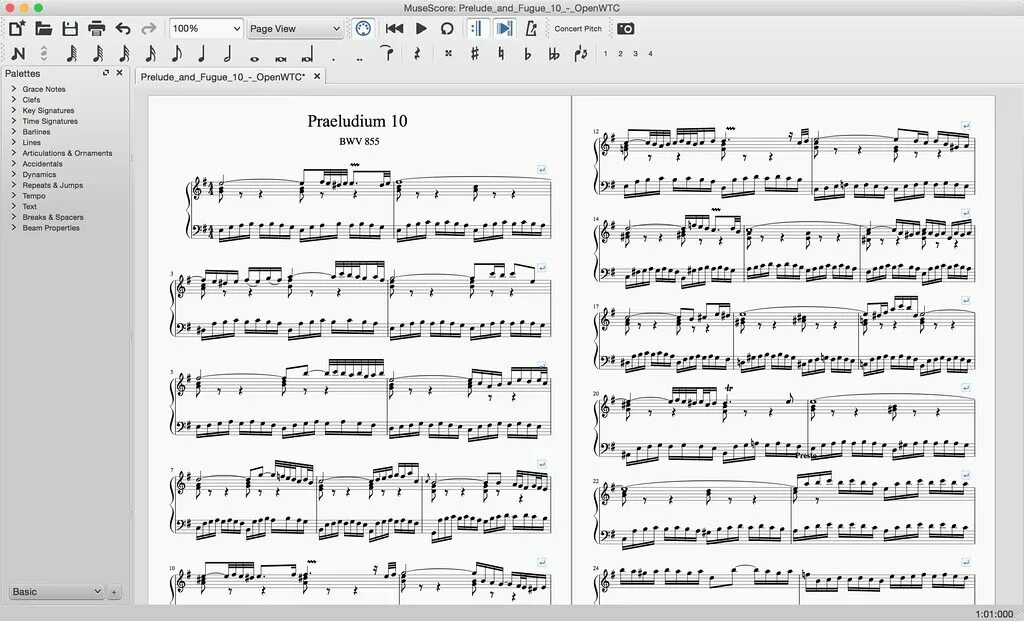
Task: Select the quarter note duration
Action: (x=202, y=54)
